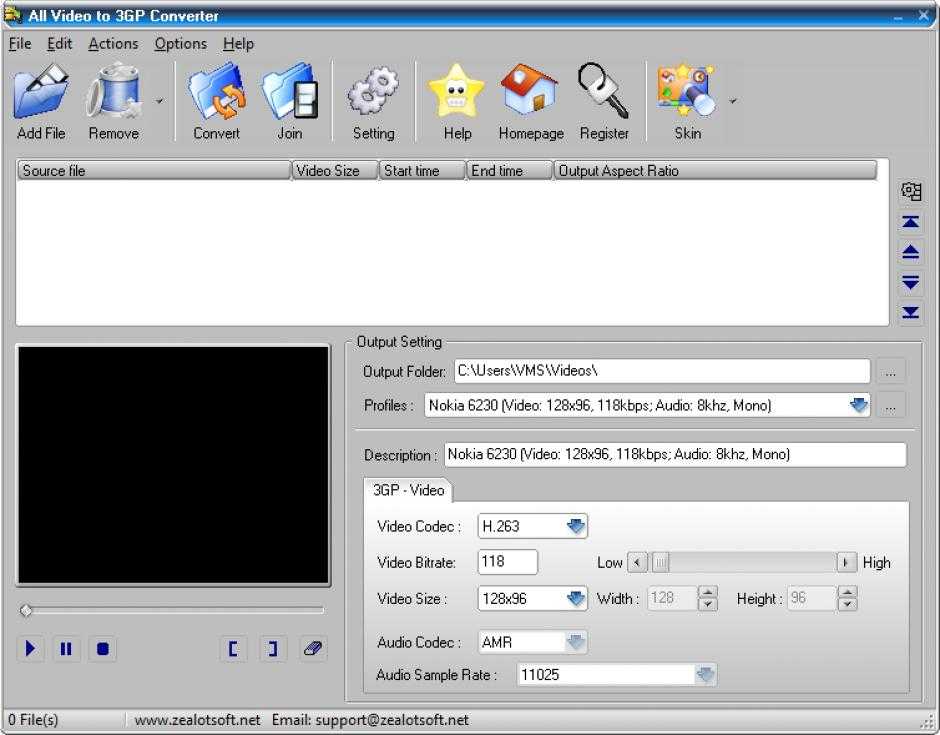The width and height of the screenshot is (940, 735).
Task: Click the file properties icon beside list
Action: (x=911, y=191)
